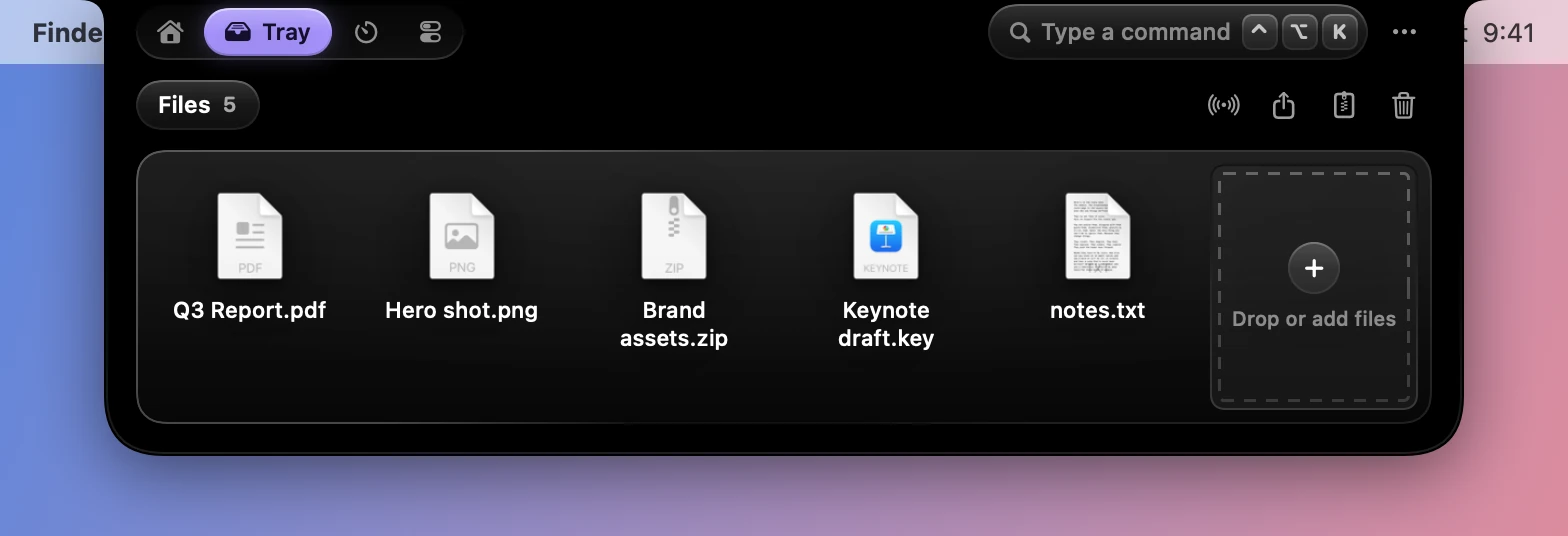1568x536 pixels.
Task: Select the notes.txt file icon
Action: click(x=1098, y=236)
